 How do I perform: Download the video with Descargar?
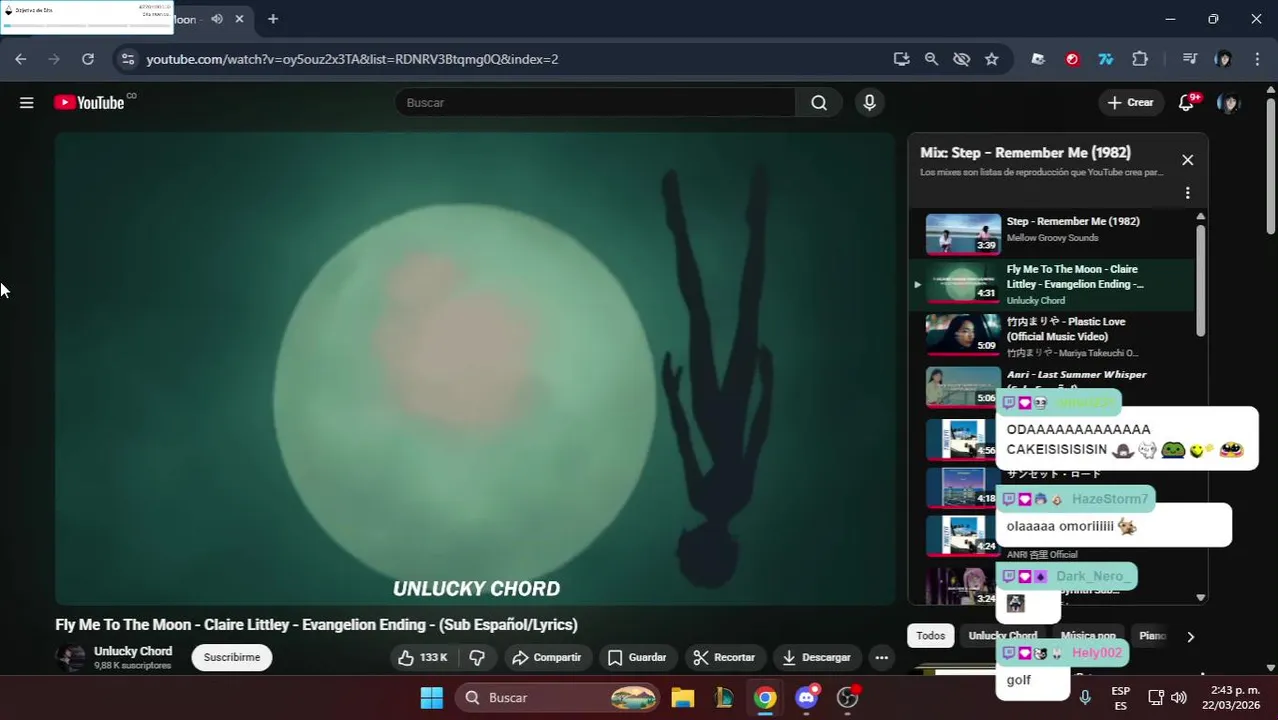coord(816,657)
